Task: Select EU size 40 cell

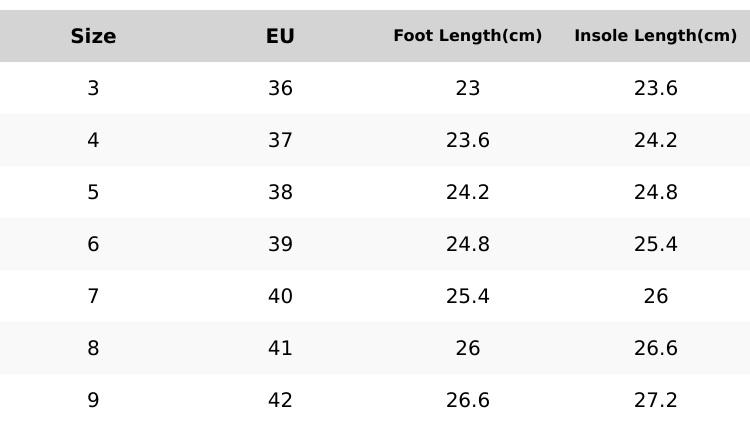Action: (x=280, y=297)
